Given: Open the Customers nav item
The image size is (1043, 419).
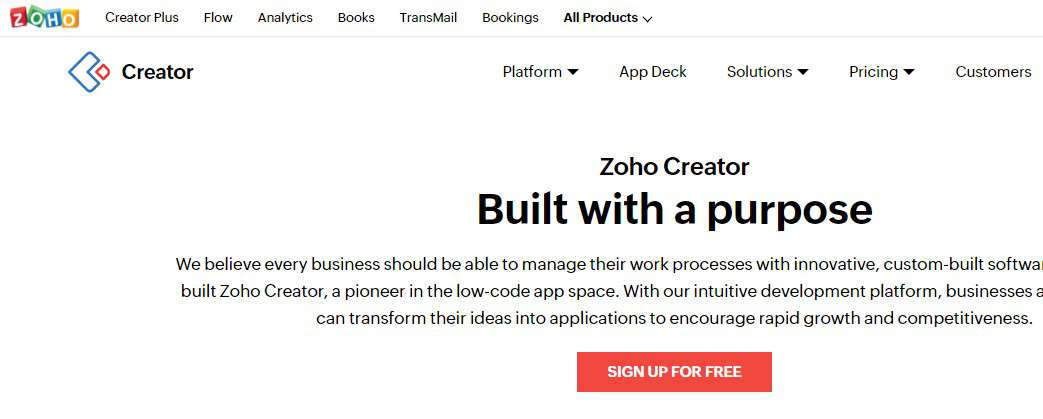Looking at the screenshot, I should (x=993, y=72).
